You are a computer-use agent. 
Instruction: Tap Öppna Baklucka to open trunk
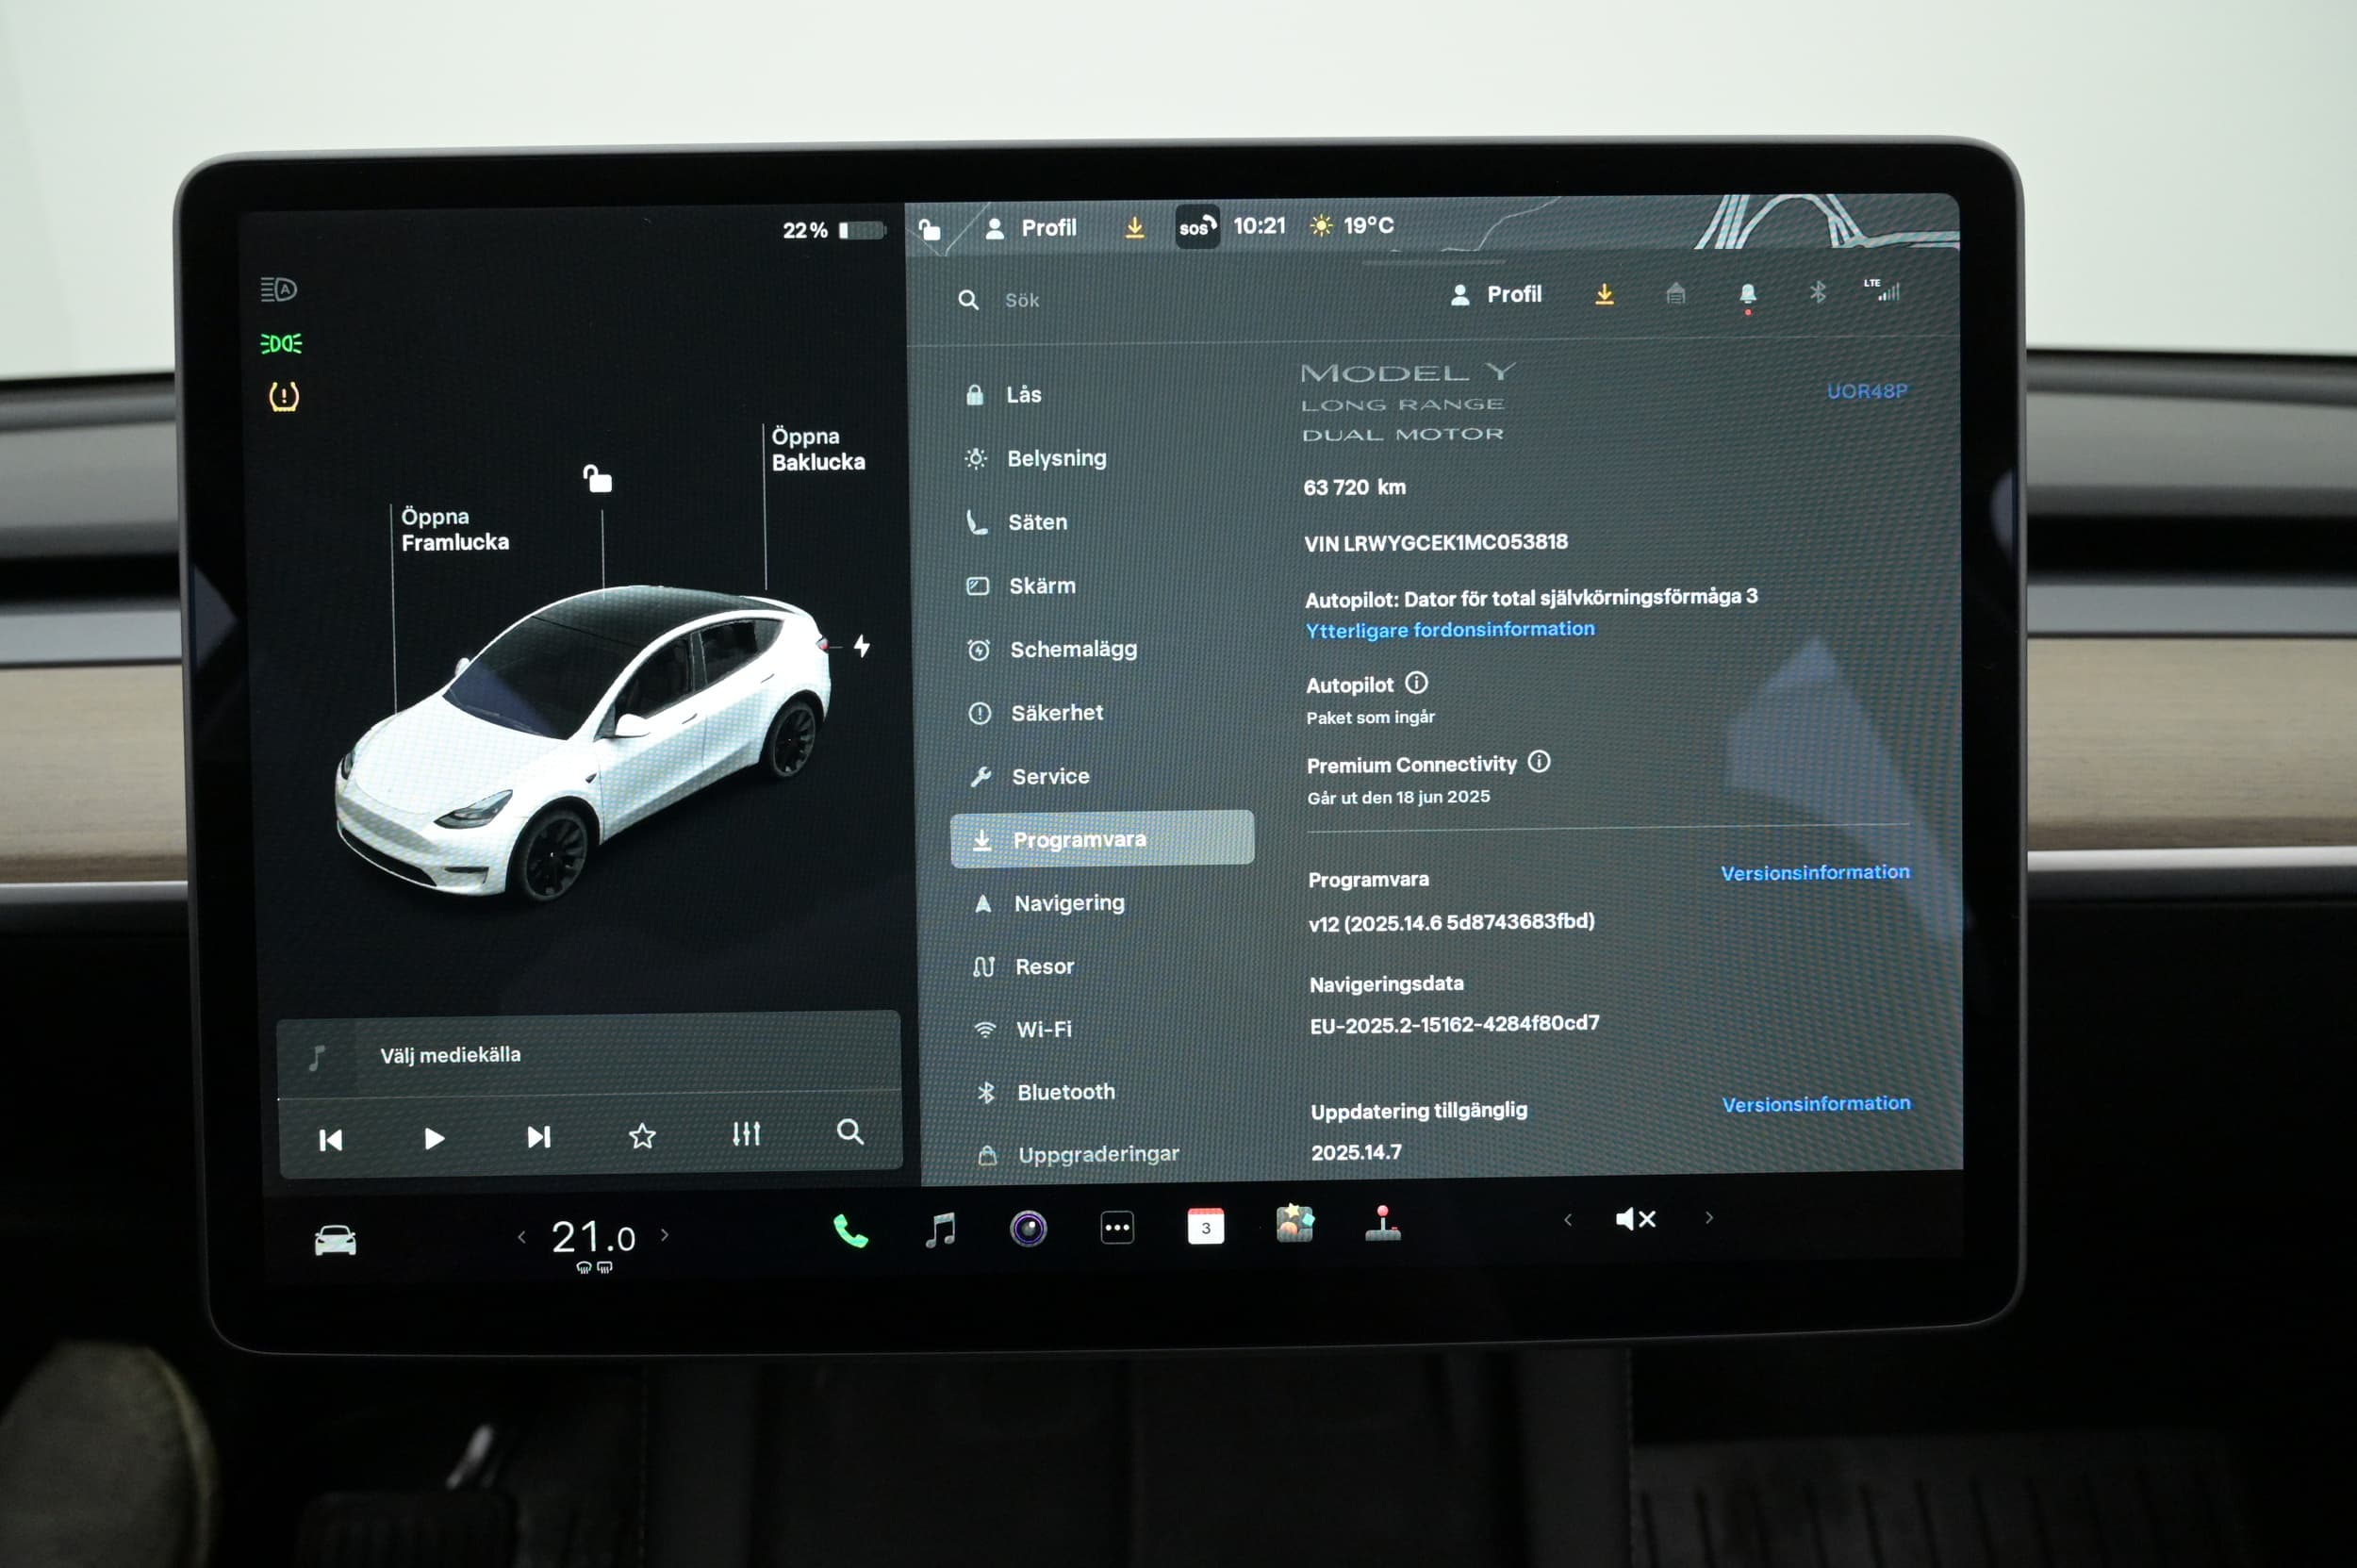click(818, 449)
